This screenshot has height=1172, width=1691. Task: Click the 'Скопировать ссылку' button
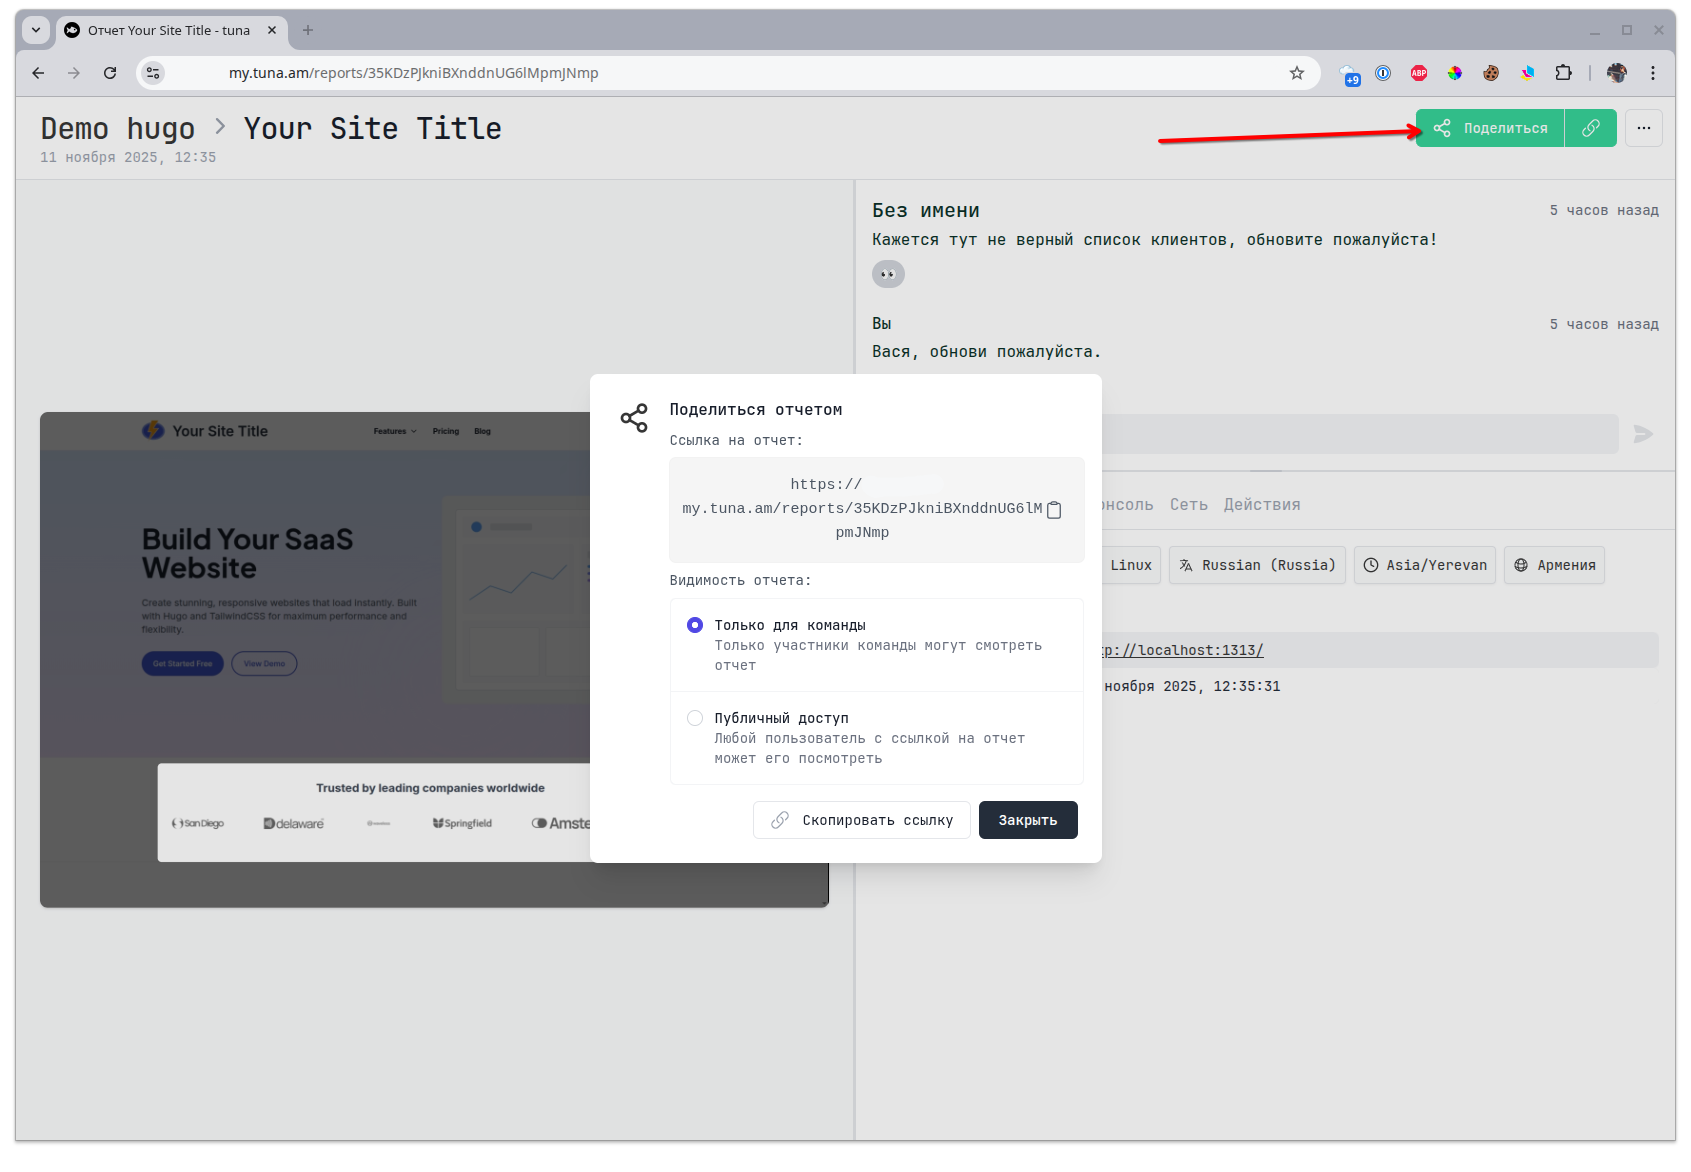(x=861, y=820)
